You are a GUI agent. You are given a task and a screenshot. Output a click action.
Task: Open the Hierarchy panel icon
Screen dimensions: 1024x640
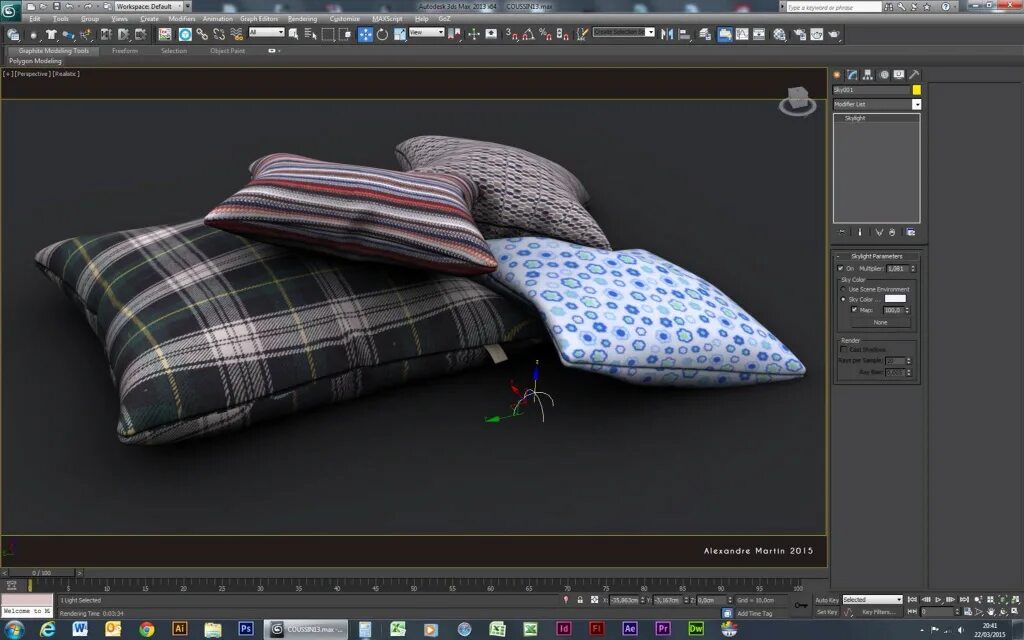tap(867, 74)
